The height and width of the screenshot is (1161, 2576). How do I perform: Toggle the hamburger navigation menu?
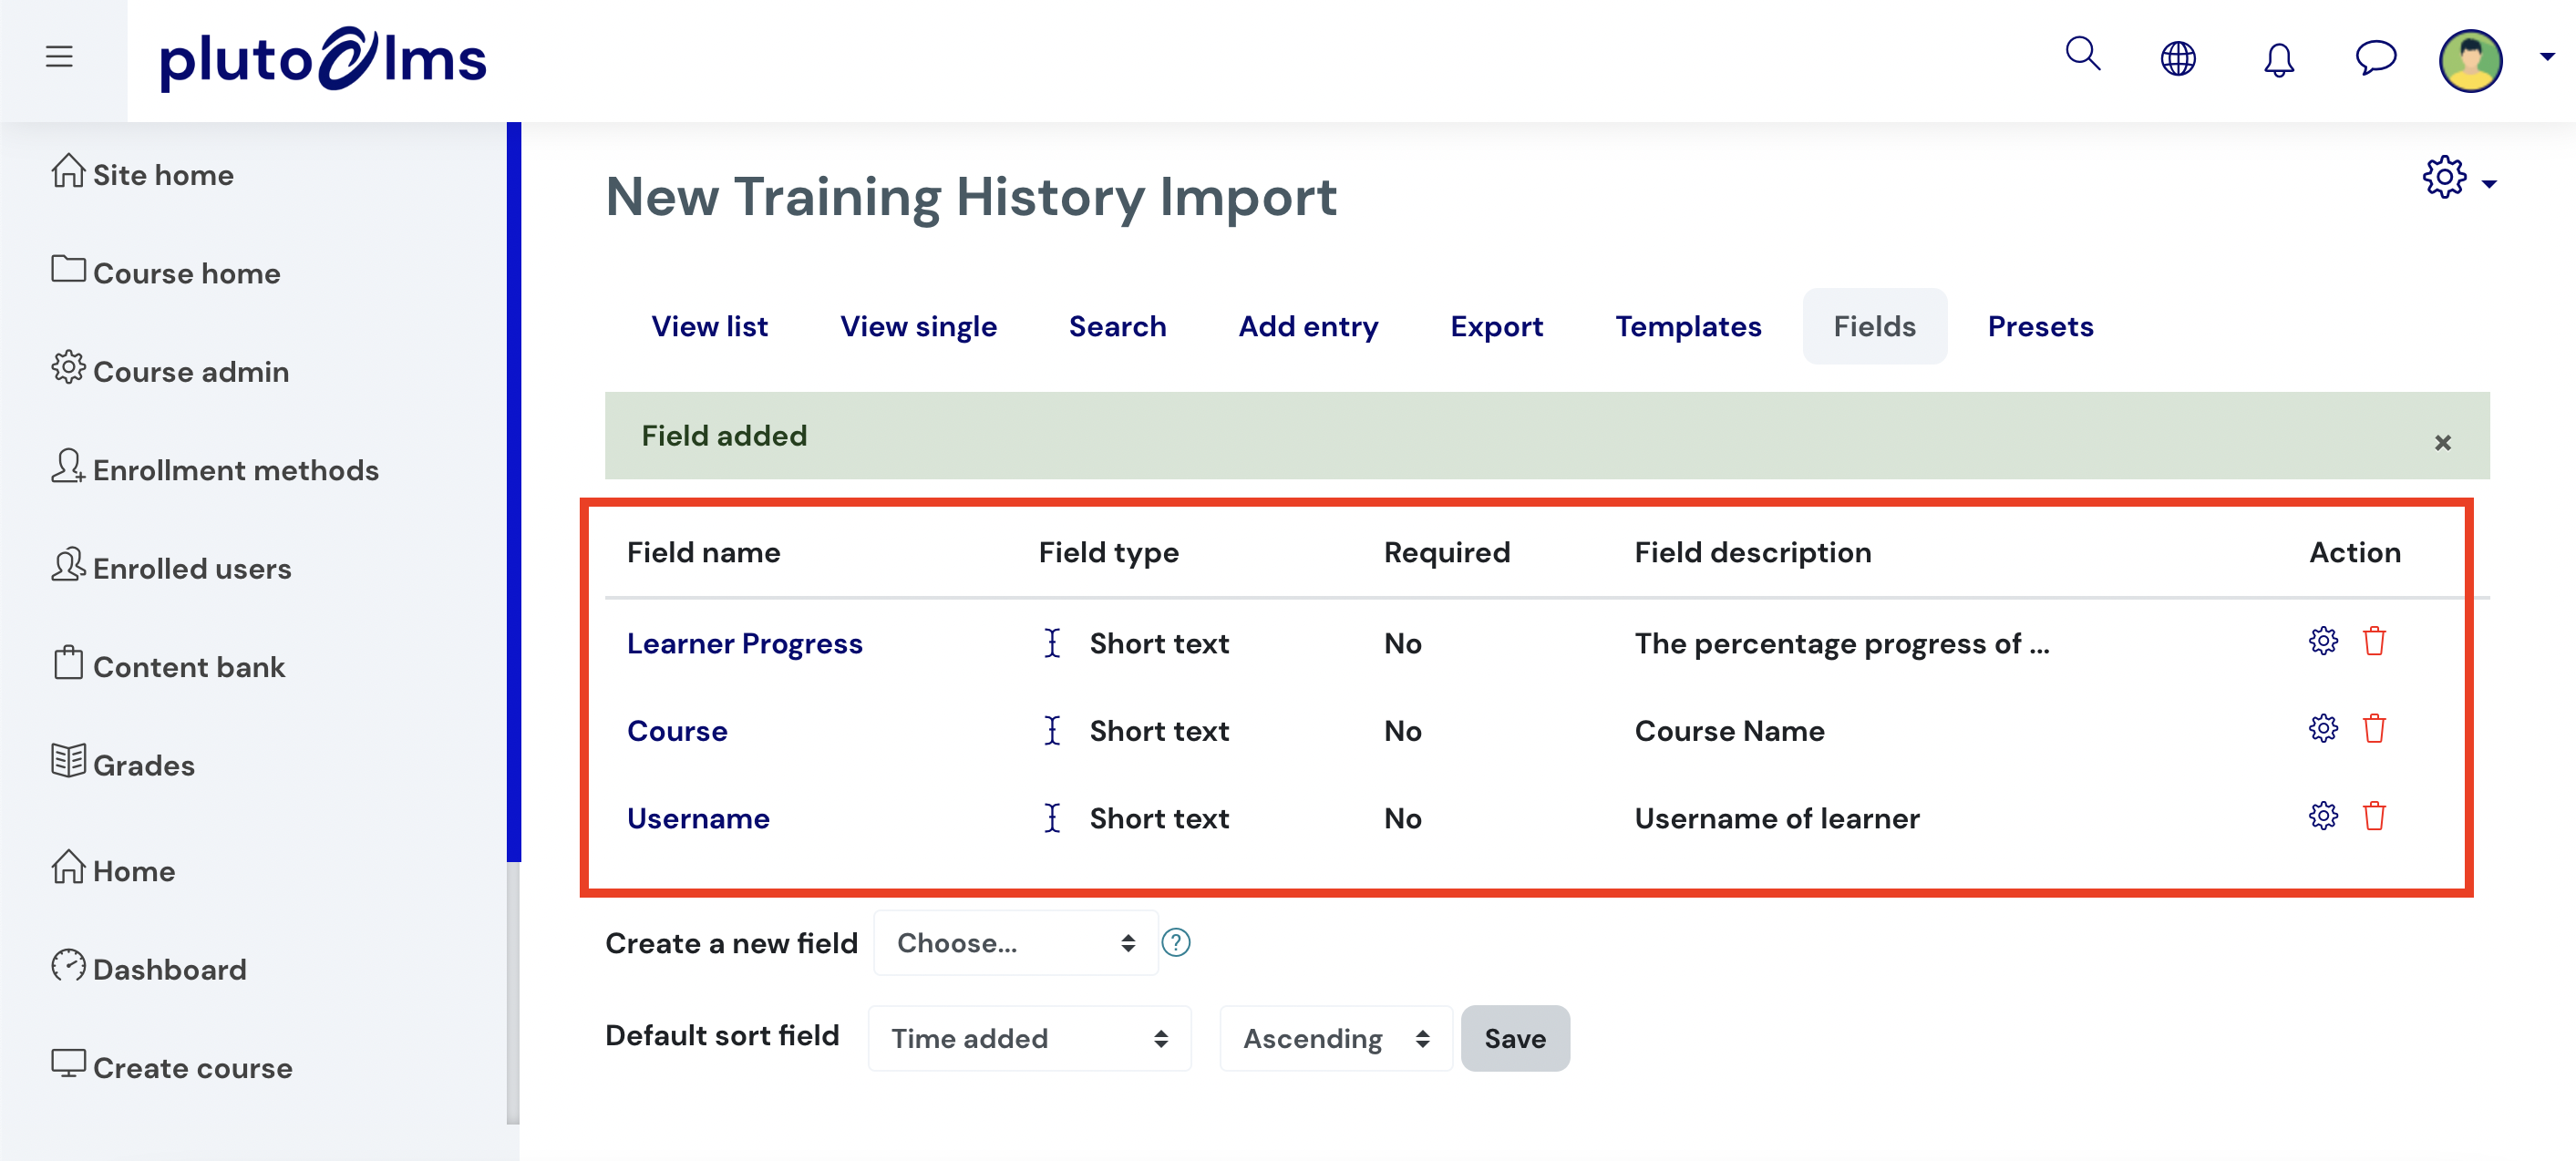[x=59, y=57]
